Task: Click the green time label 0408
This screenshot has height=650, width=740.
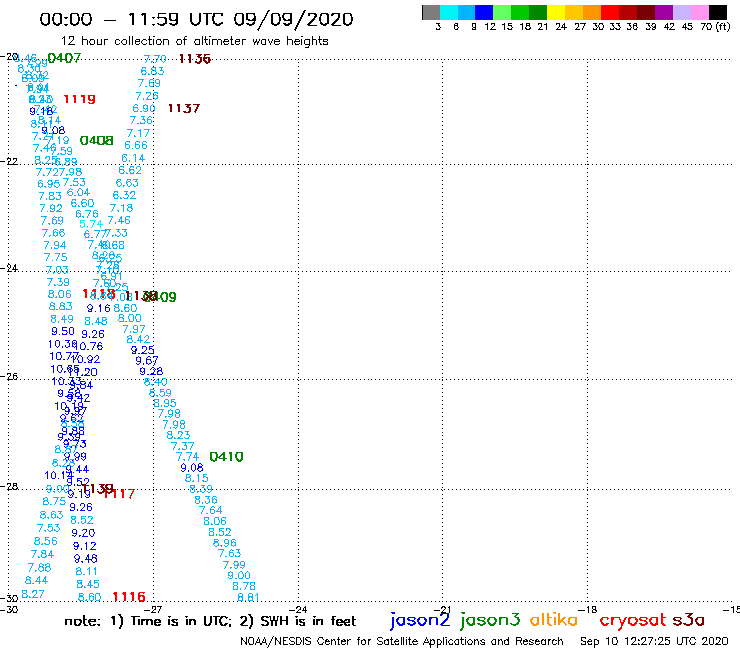Action: [x=96, y=141]
